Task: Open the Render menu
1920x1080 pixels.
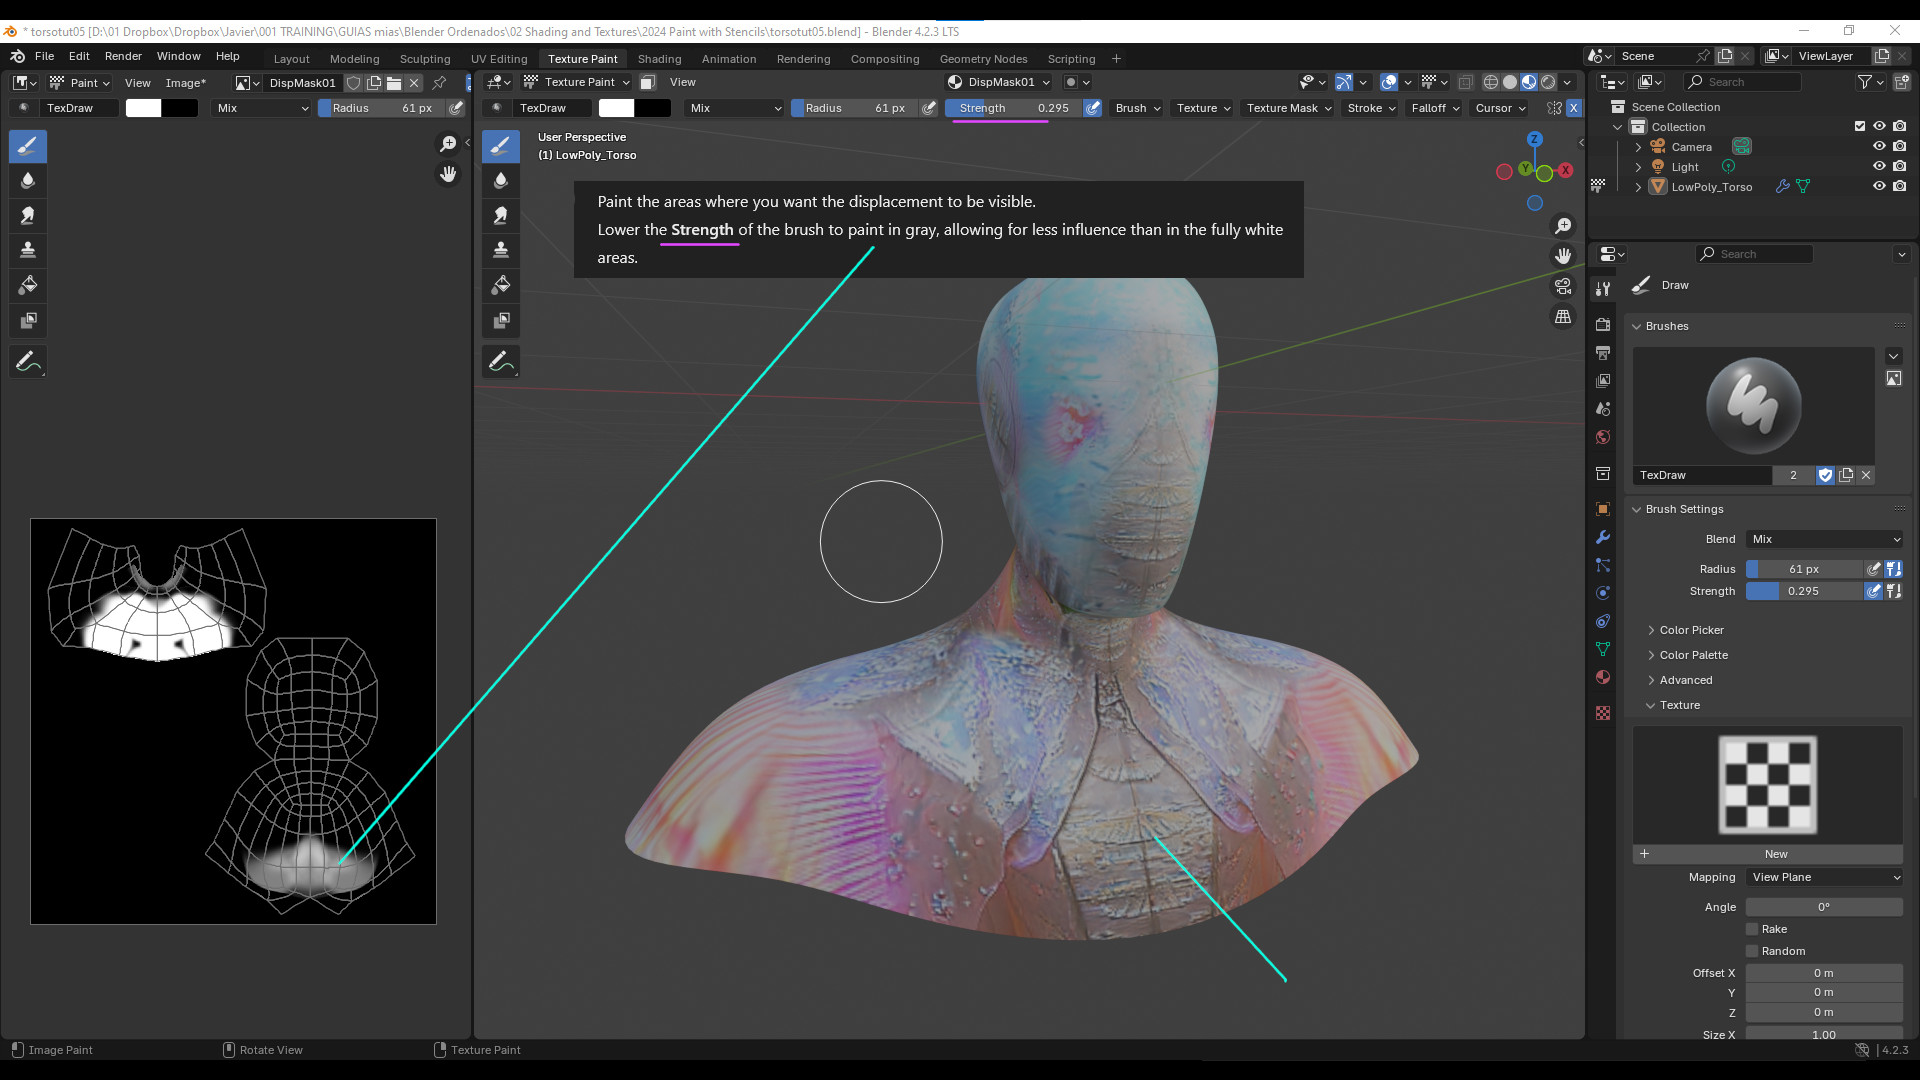Action: pyautogui.click(x=123, y=56)
